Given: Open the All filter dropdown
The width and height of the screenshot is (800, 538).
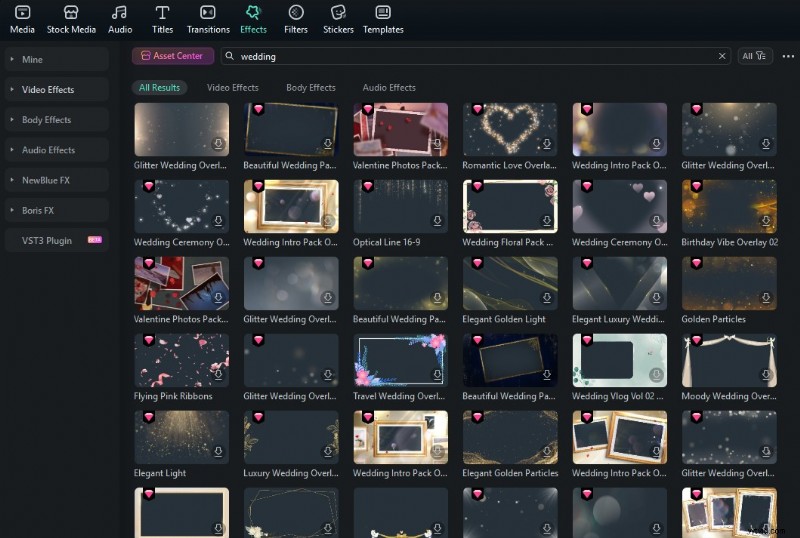Looking at the screenshot, I should point(755,57).
